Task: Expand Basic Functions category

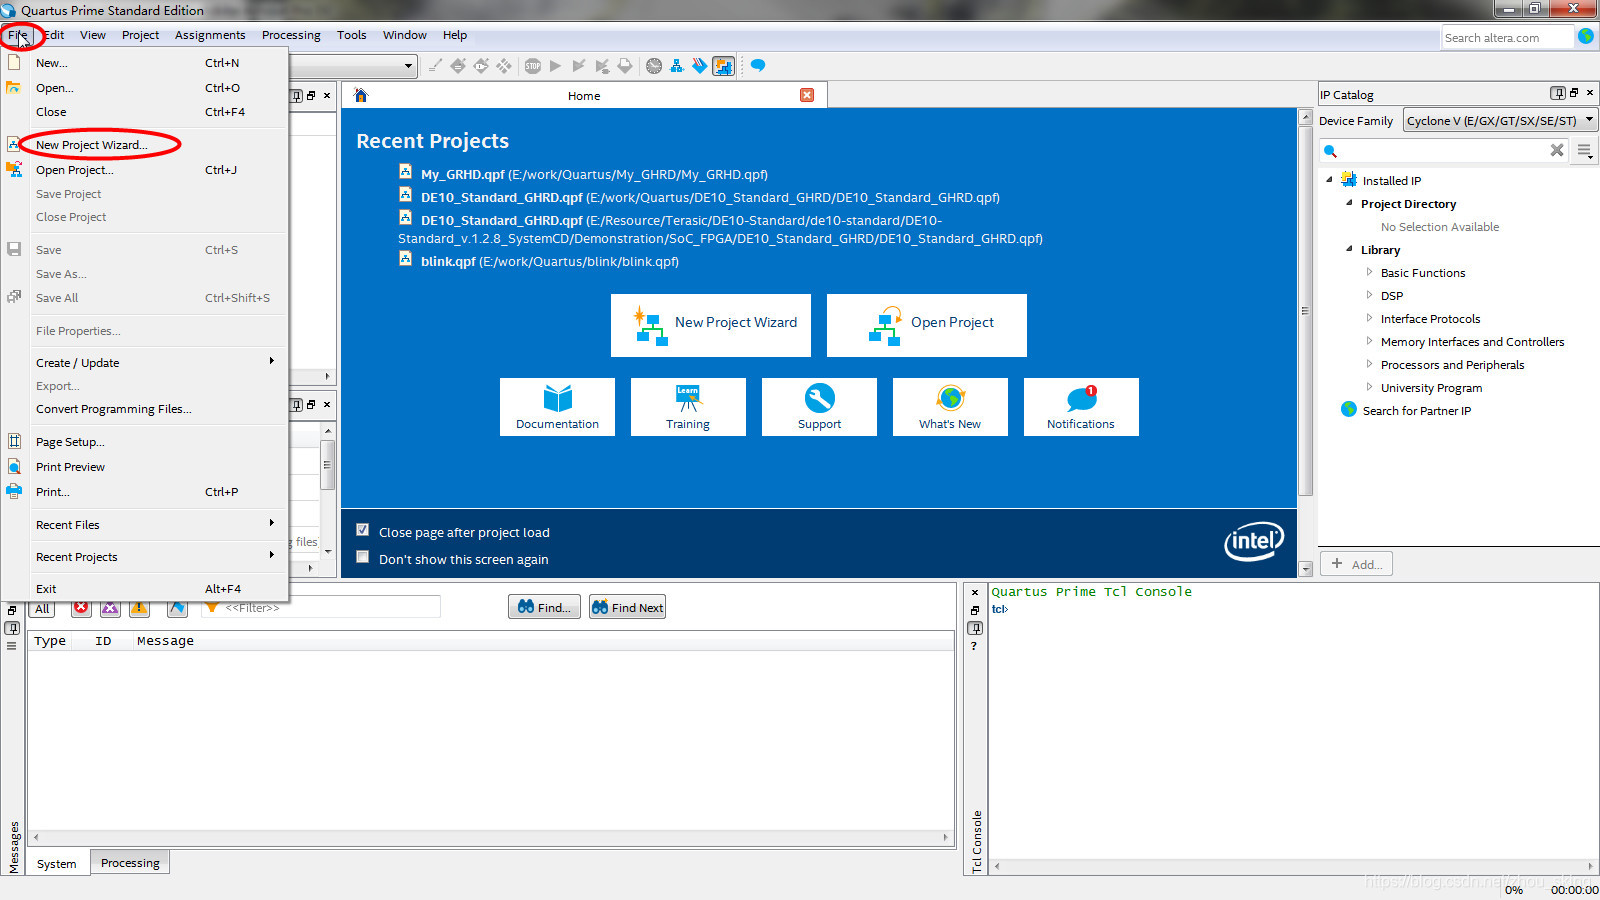Action: click(1369, 272)
